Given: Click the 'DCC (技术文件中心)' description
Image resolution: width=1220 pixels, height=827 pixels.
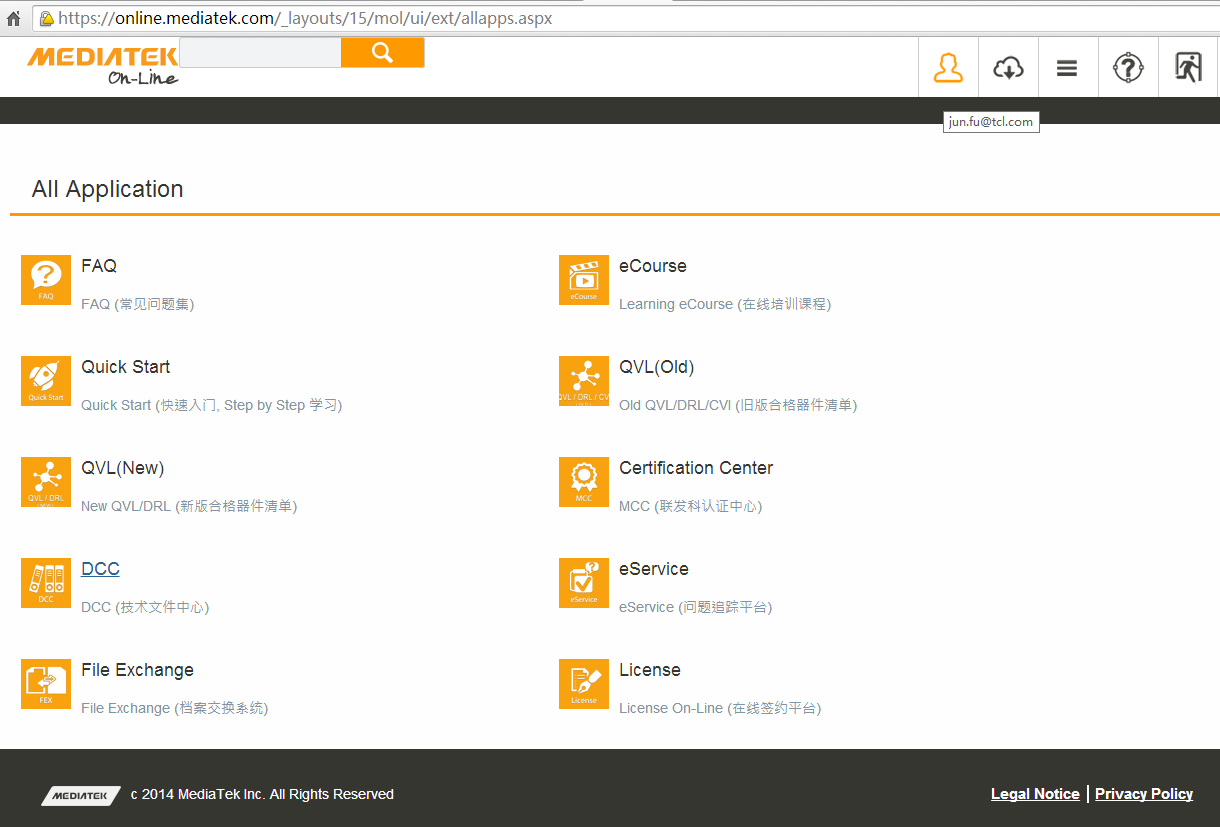Looking at the screenshot, I should (145, 607).
